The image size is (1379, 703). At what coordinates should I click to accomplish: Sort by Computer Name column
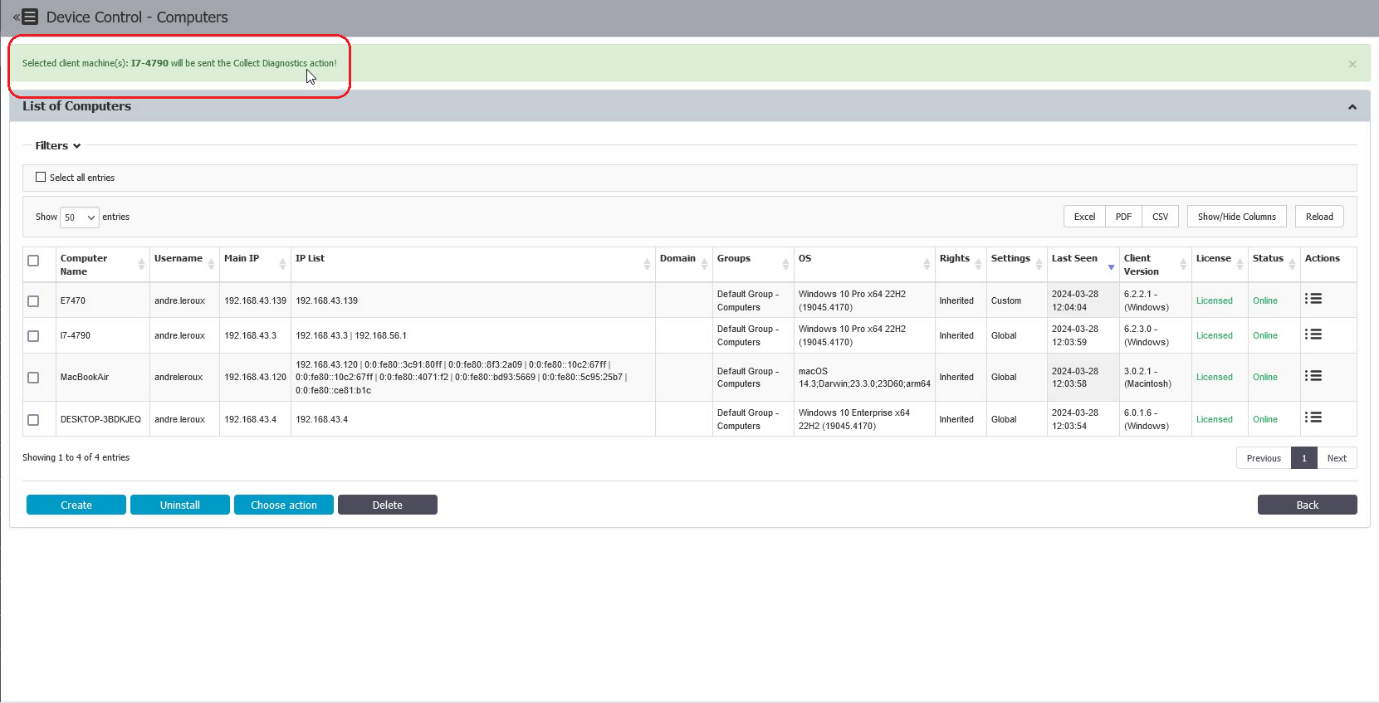102,265
